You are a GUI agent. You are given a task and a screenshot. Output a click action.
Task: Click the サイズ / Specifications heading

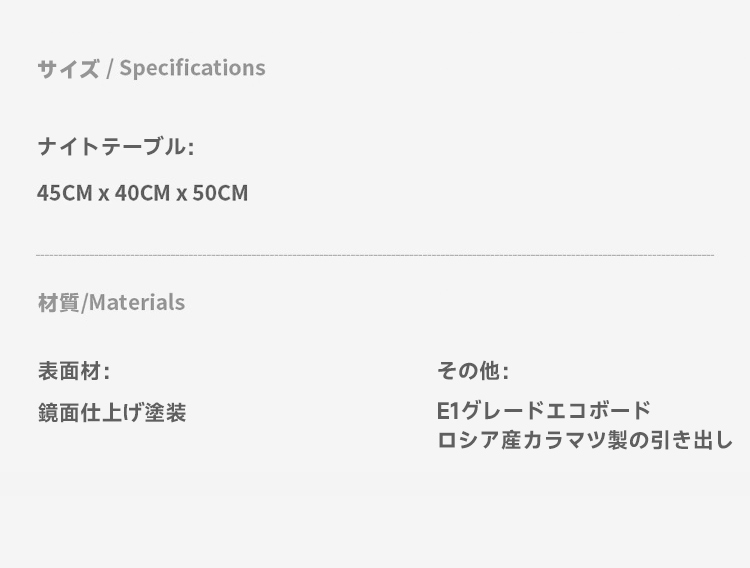tap(151, 68)
